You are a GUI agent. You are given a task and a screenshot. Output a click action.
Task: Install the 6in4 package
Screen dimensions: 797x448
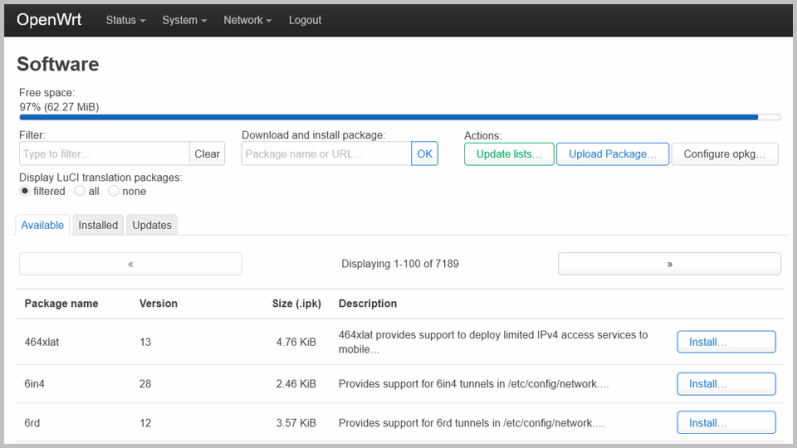coord(726,384)
